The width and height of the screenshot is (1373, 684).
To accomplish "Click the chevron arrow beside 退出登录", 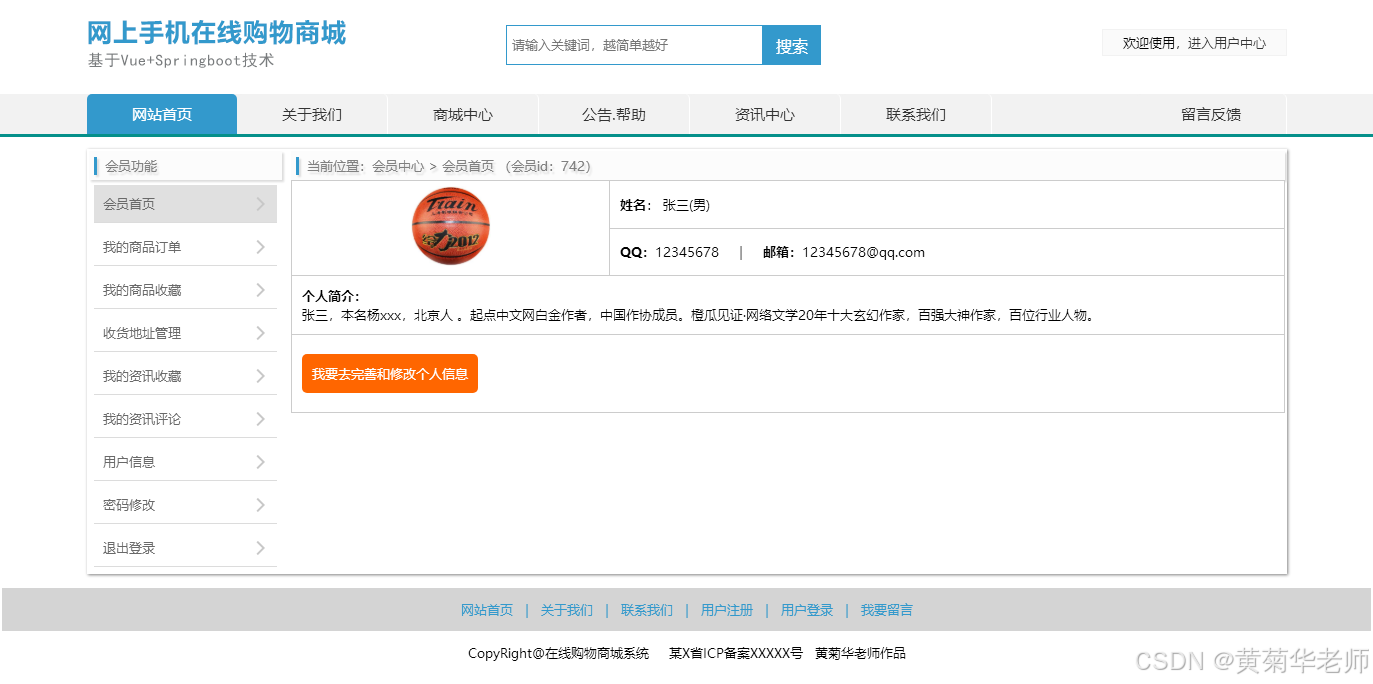I will pyautogui.click(x=260, y=548).
